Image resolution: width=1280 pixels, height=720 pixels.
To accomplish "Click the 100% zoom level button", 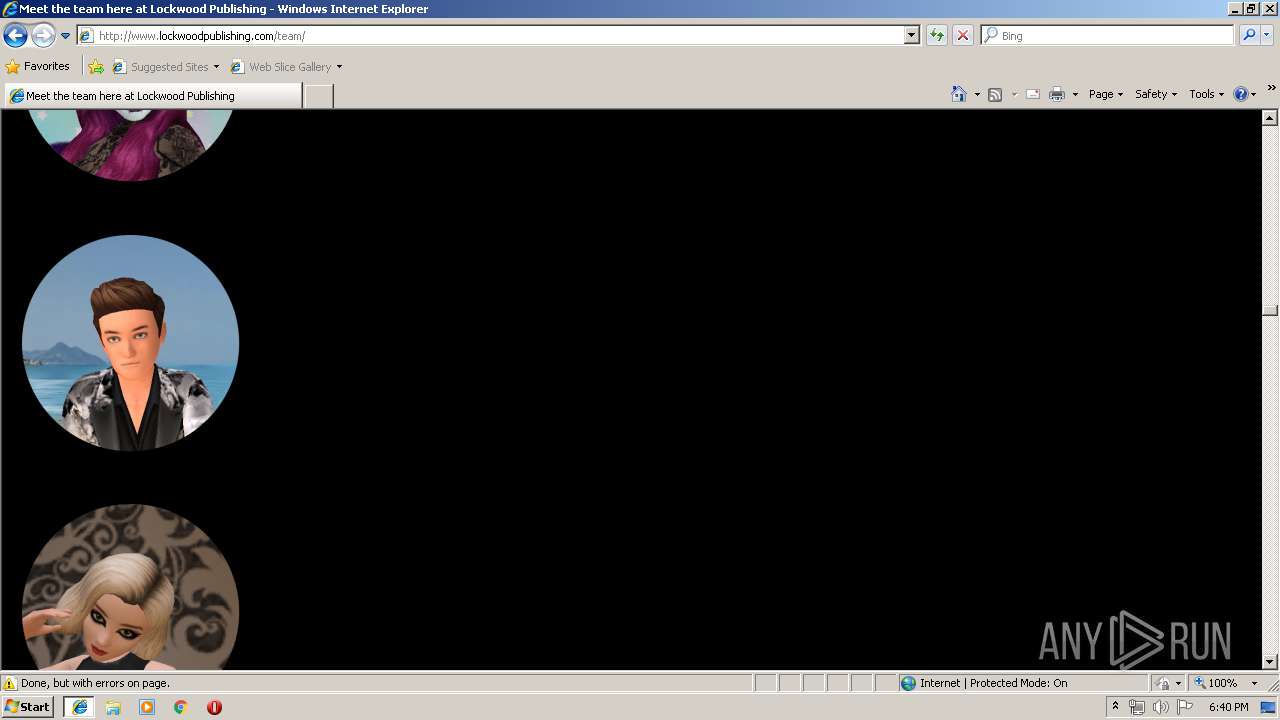I will click(1216, 683).
